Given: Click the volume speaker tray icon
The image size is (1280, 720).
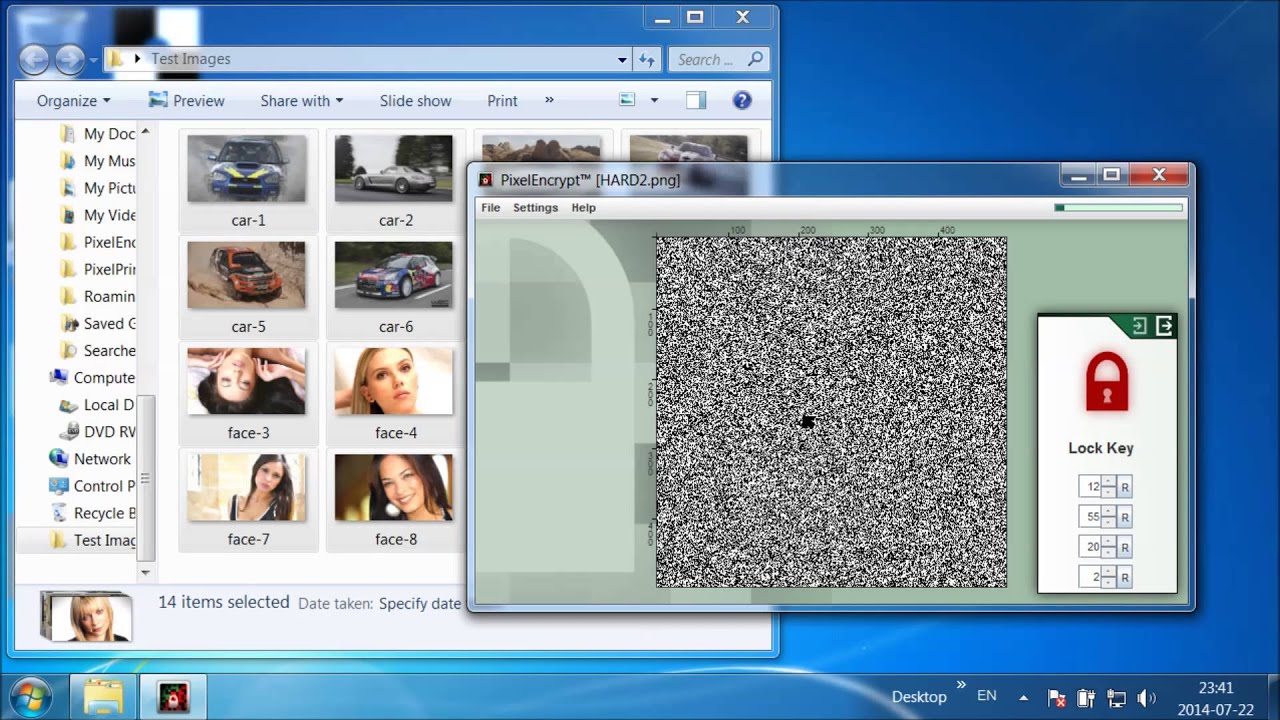Looking at the screenshot, I should (x=1147, y=697).
